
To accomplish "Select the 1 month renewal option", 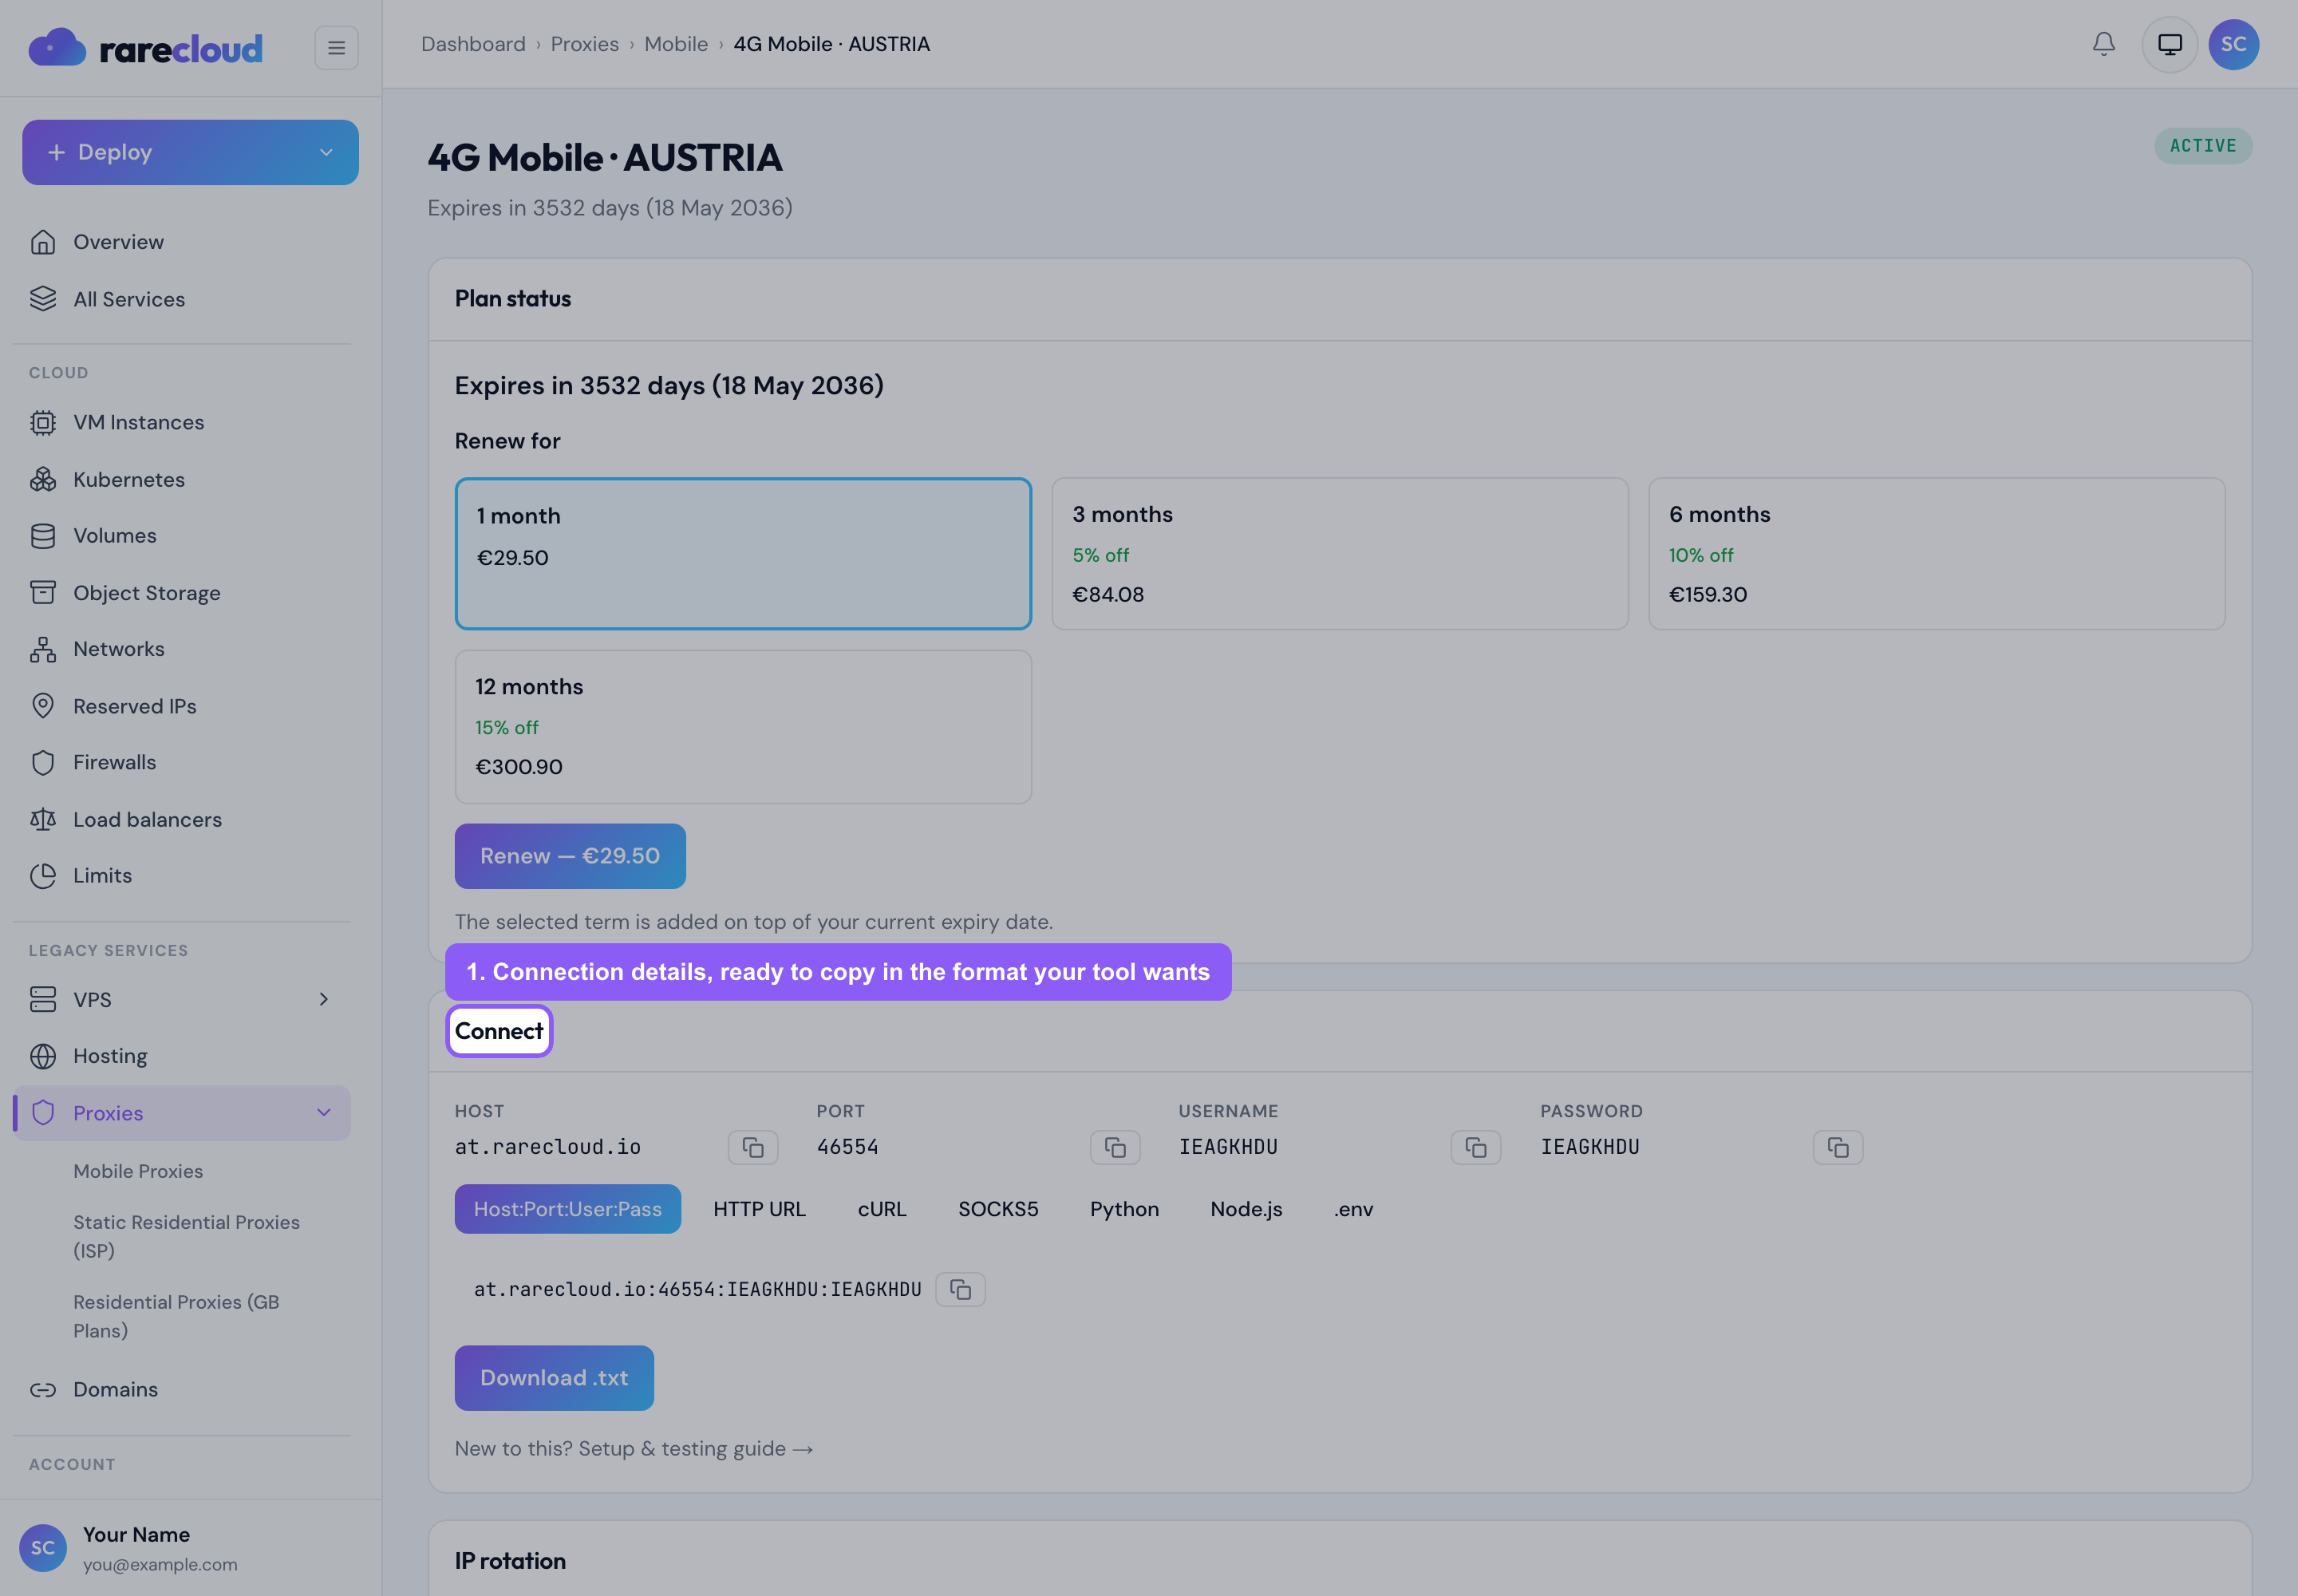I will 743,554.
